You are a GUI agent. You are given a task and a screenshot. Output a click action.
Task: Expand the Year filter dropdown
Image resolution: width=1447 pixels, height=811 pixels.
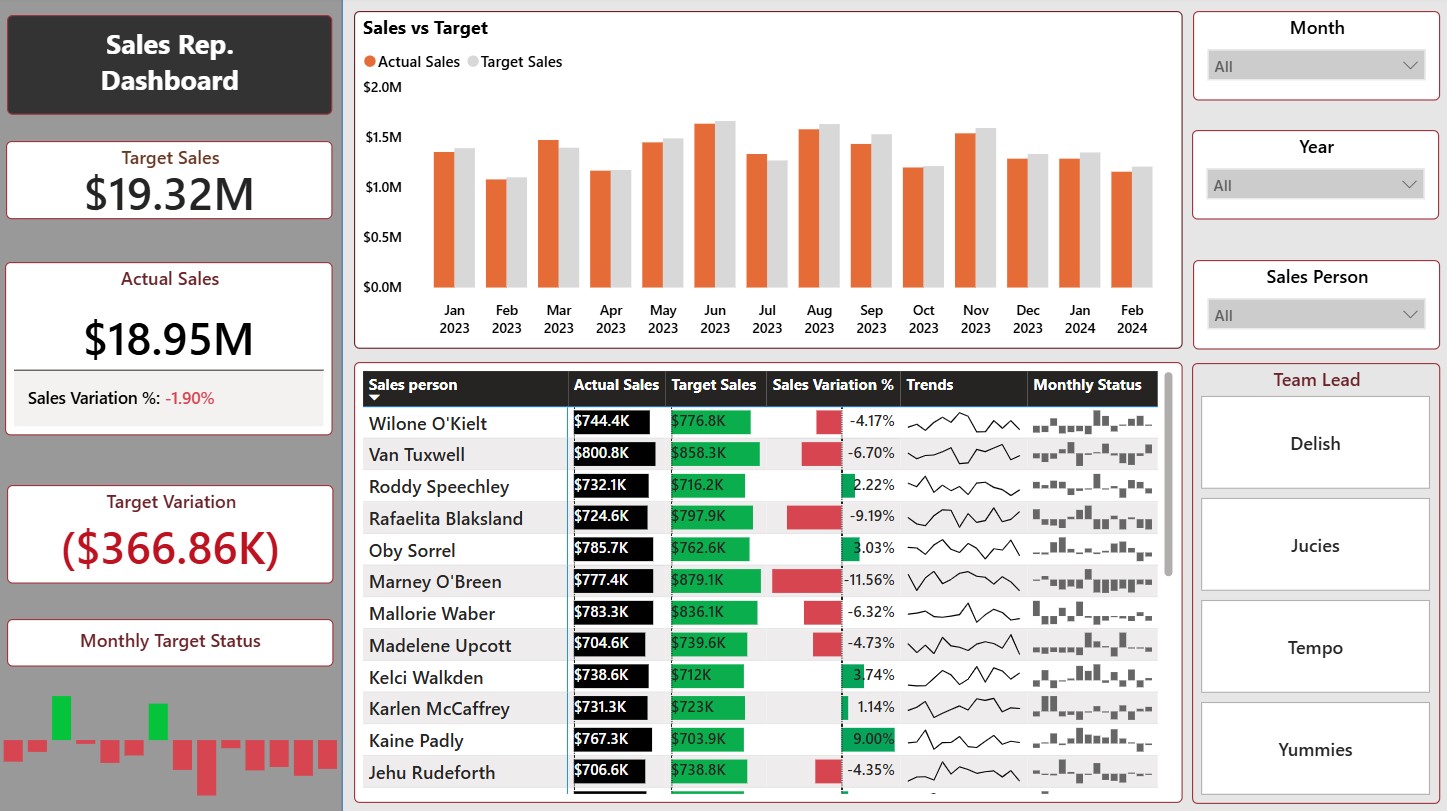click(x=1315, y=185)
